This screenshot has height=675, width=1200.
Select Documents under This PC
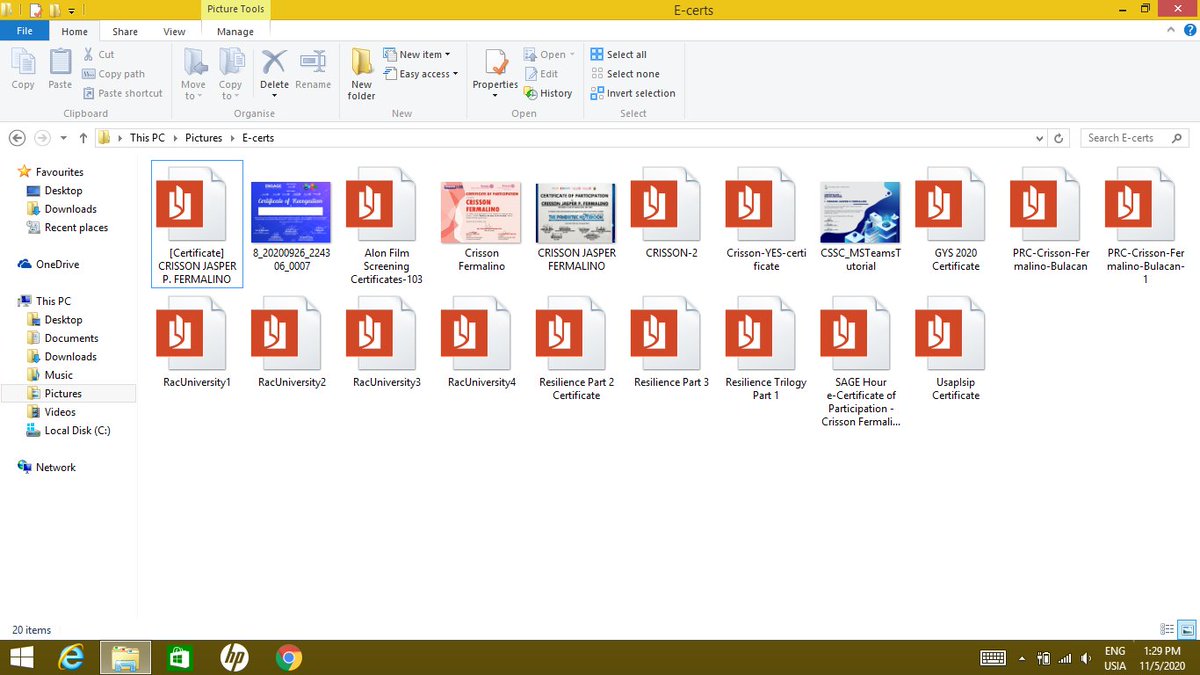(71, 338)
